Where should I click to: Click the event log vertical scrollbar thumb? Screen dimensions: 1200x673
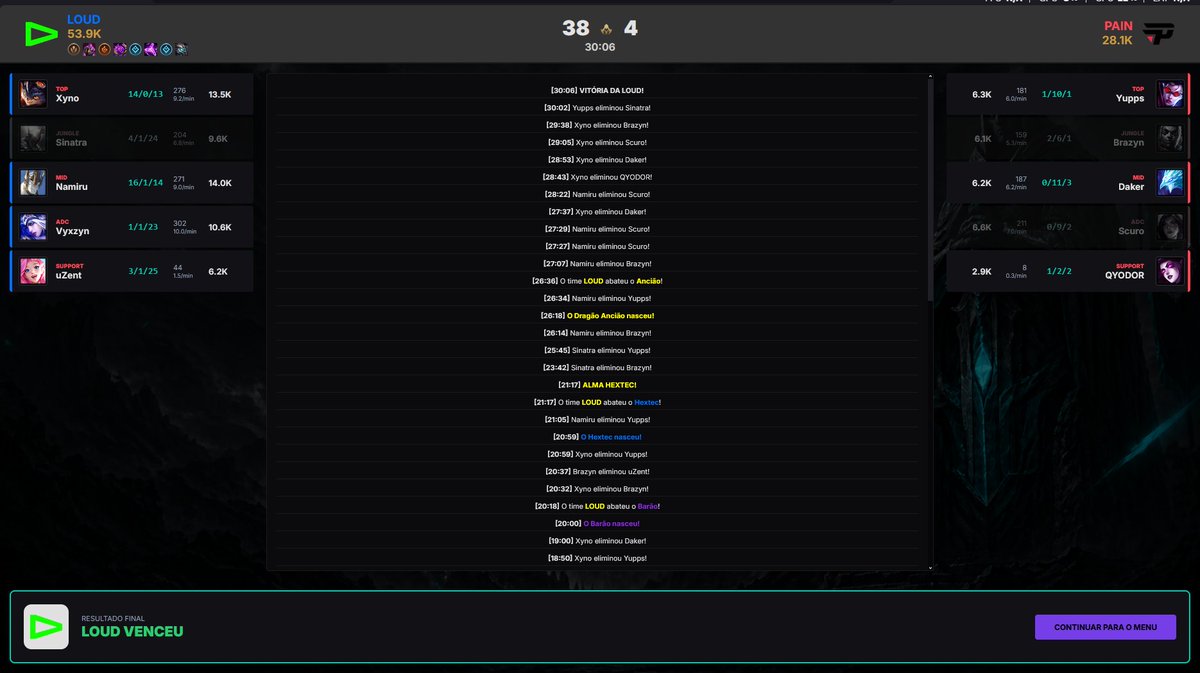(x=931, y=190)
